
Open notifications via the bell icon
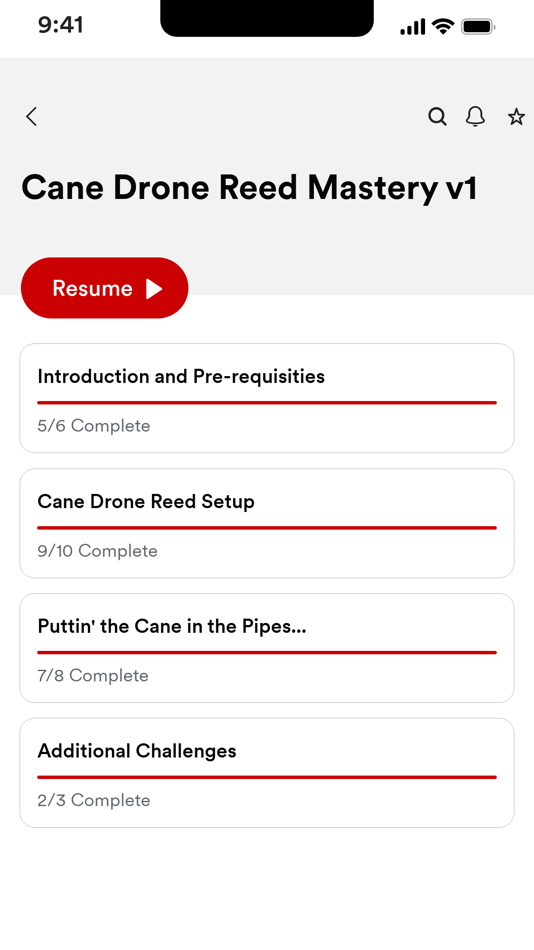(476, 116)
